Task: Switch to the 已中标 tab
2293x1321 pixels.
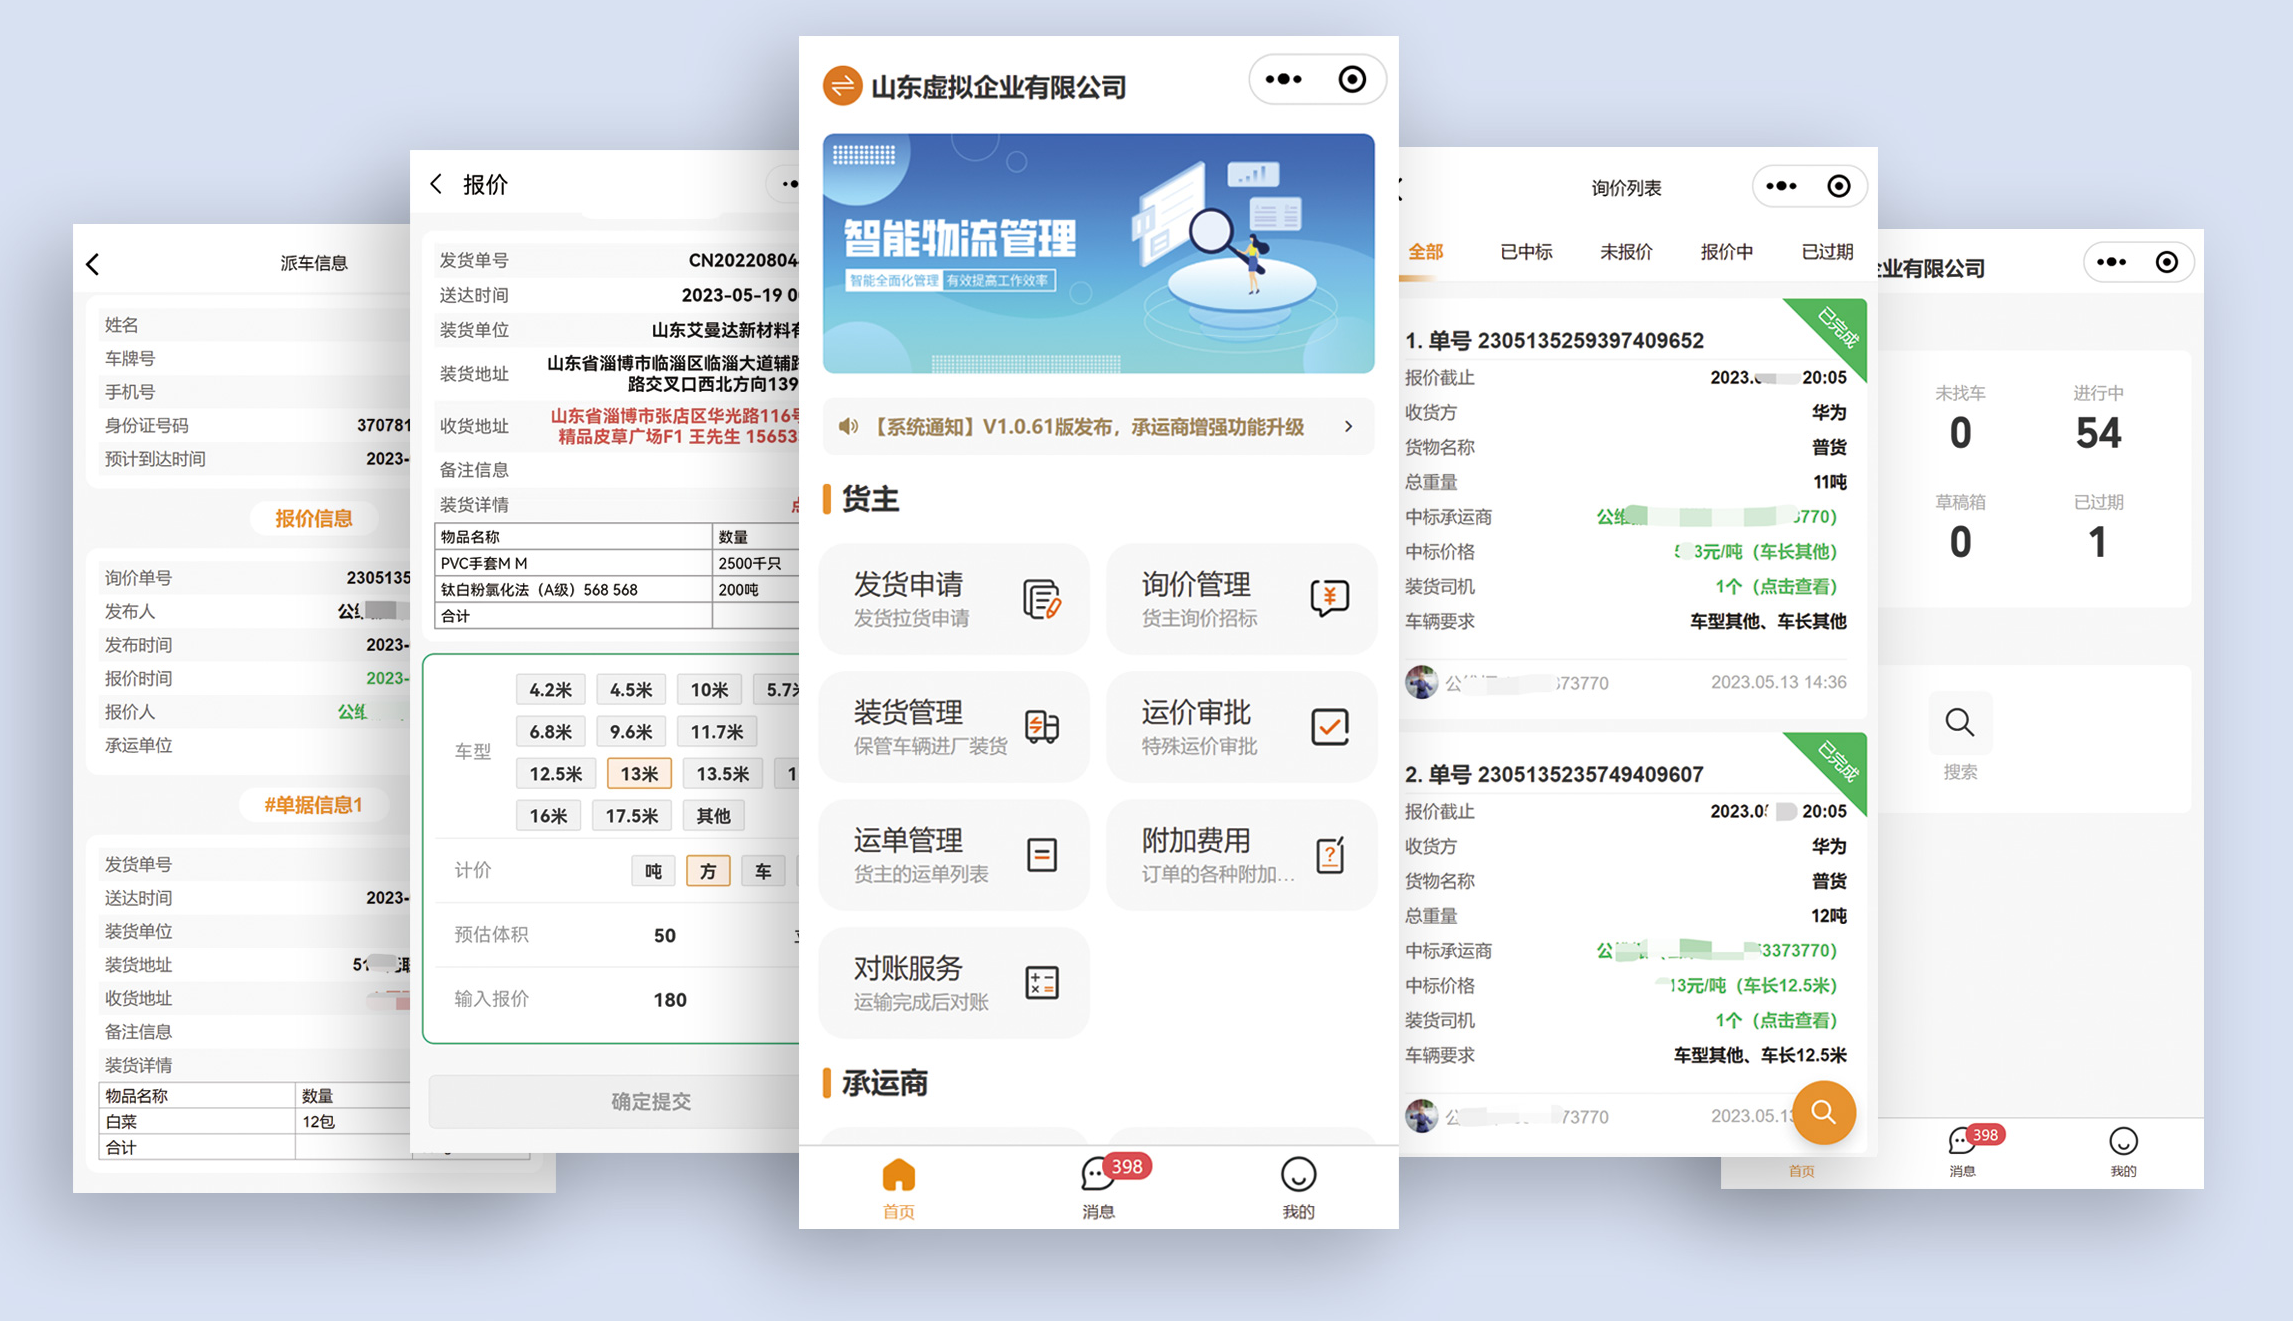Action: point(1525,252)
